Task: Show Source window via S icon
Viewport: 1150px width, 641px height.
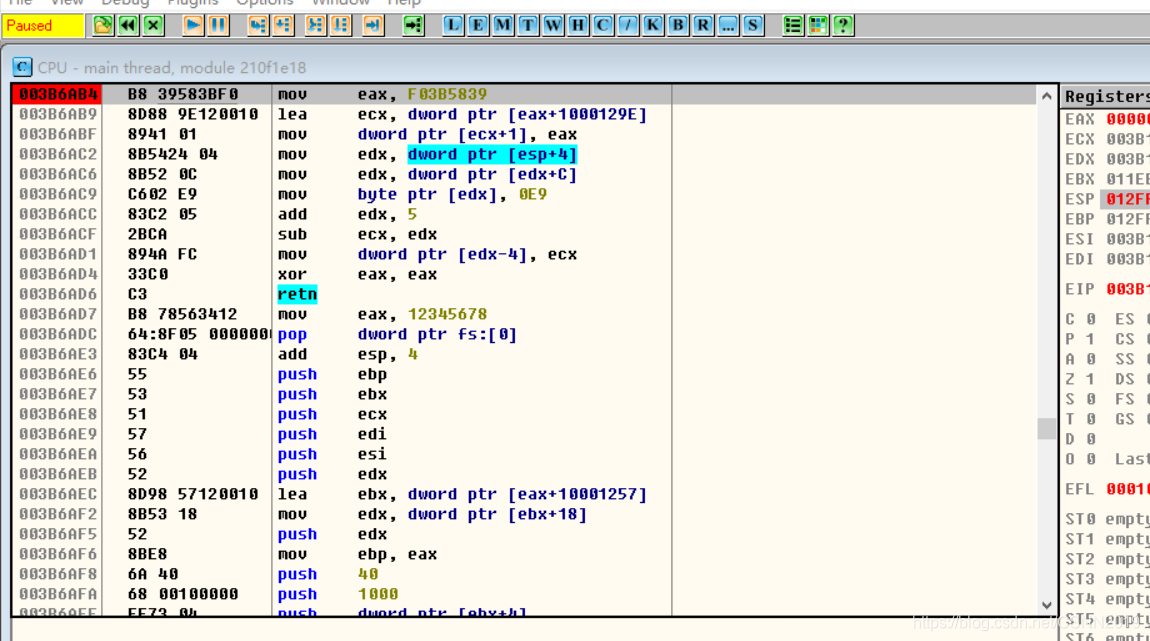Action: tap(752, 26)
